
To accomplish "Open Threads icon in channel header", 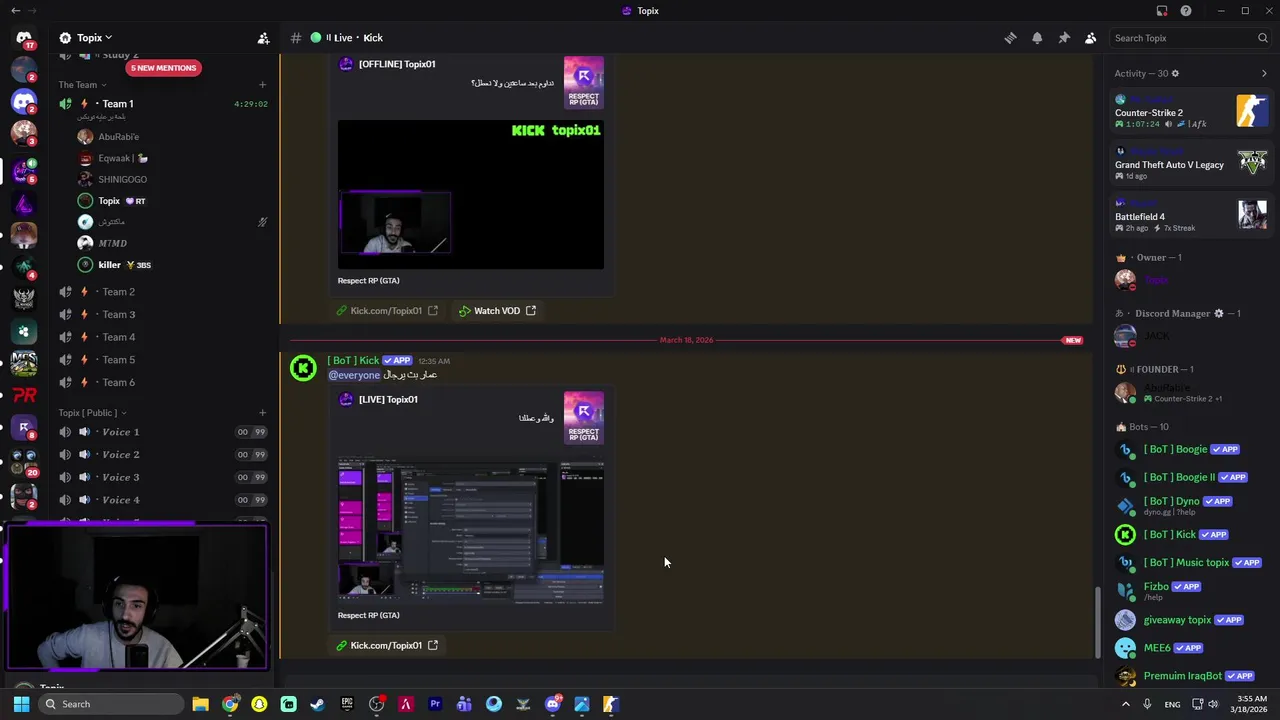I will (x=1010, y=38).
